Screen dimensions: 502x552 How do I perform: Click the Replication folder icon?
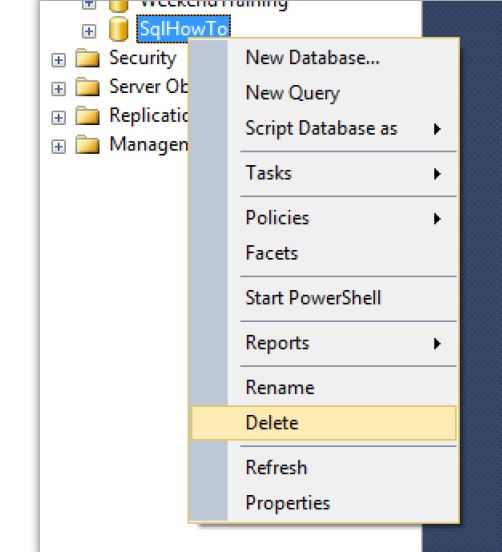[x=87, y=116]
